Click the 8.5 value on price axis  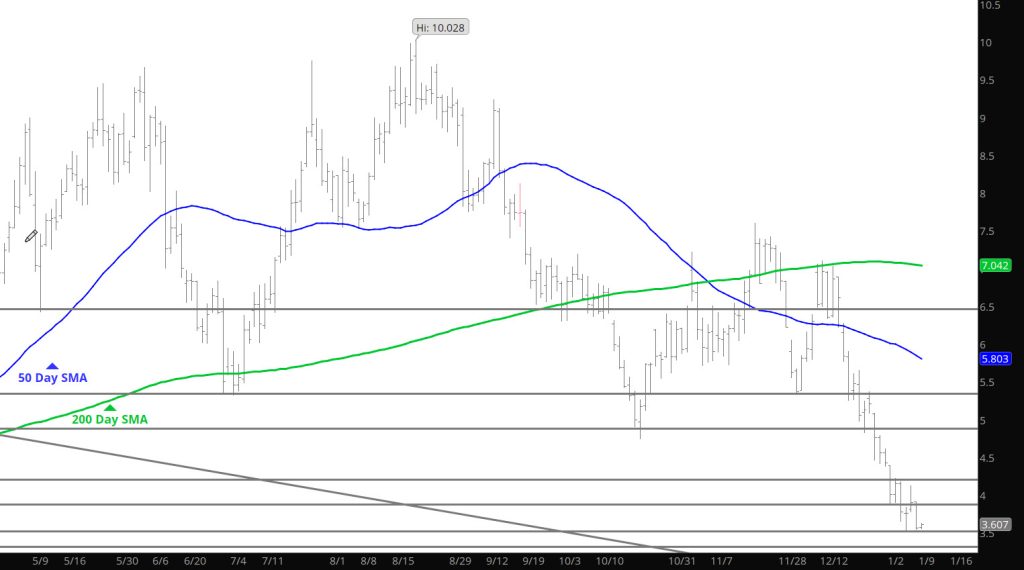(x=990, y=156)
